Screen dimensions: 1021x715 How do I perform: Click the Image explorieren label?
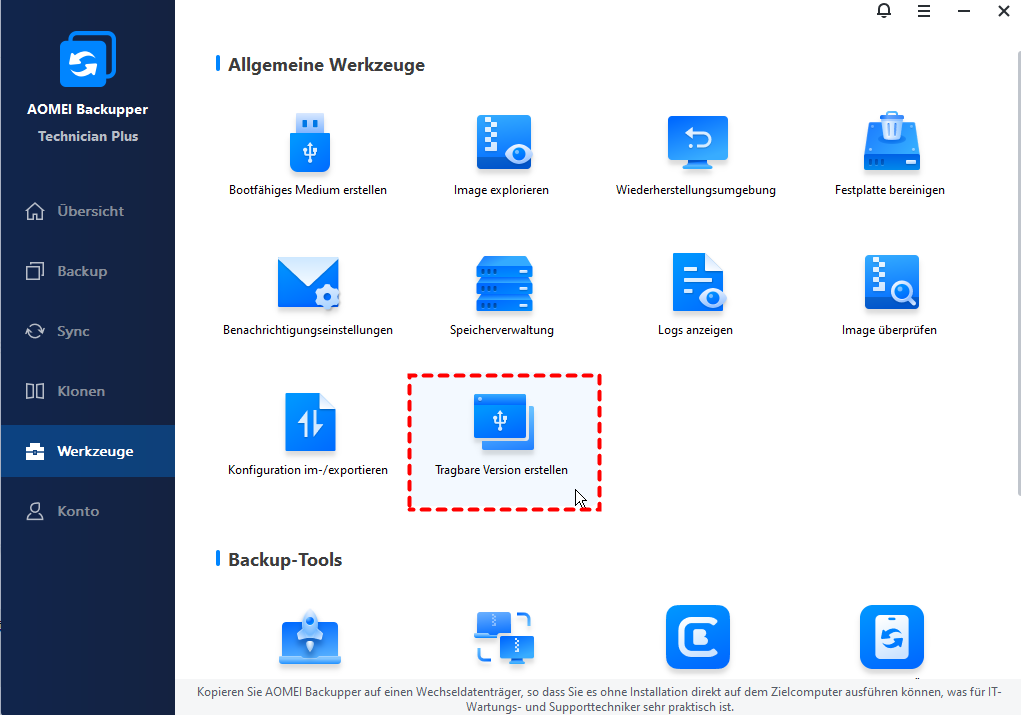pos(501,190)
